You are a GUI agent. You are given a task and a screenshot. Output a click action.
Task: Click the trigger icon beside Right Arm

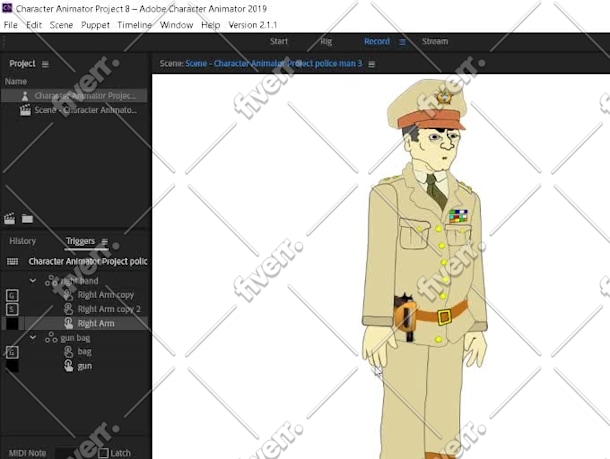pyautogui.click(x=68, y=323)
